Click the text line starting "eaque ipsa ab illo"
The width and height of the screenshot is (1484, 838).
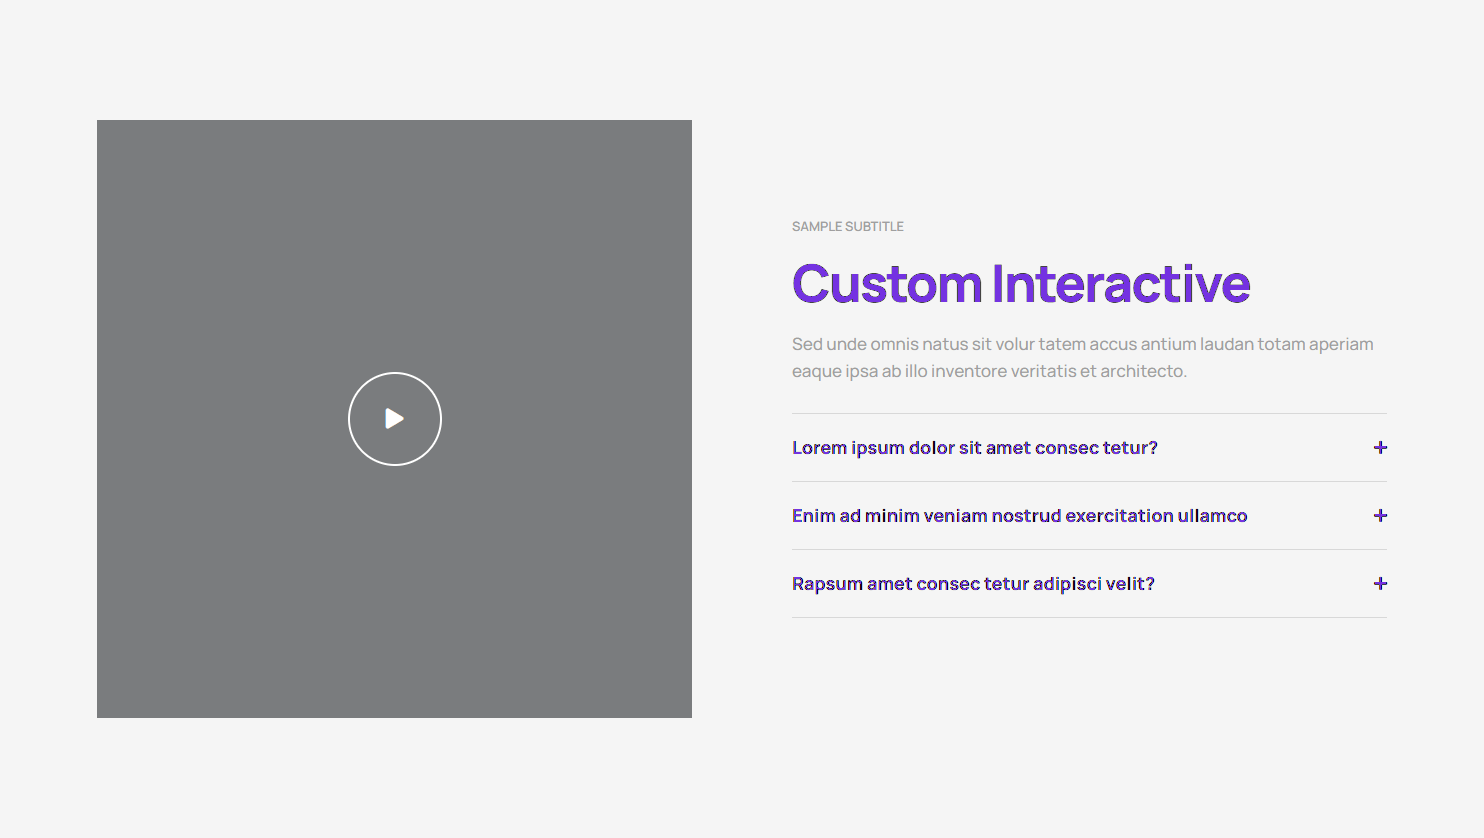point(988,372)
